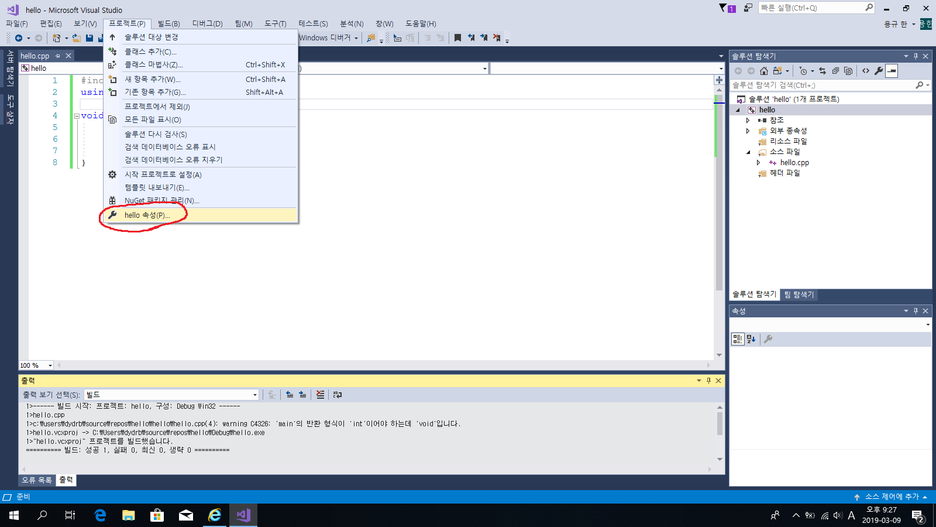This screenshot has height=527, width=936.
Task: Switch to 오류 목록 tab
Action: 36,480
